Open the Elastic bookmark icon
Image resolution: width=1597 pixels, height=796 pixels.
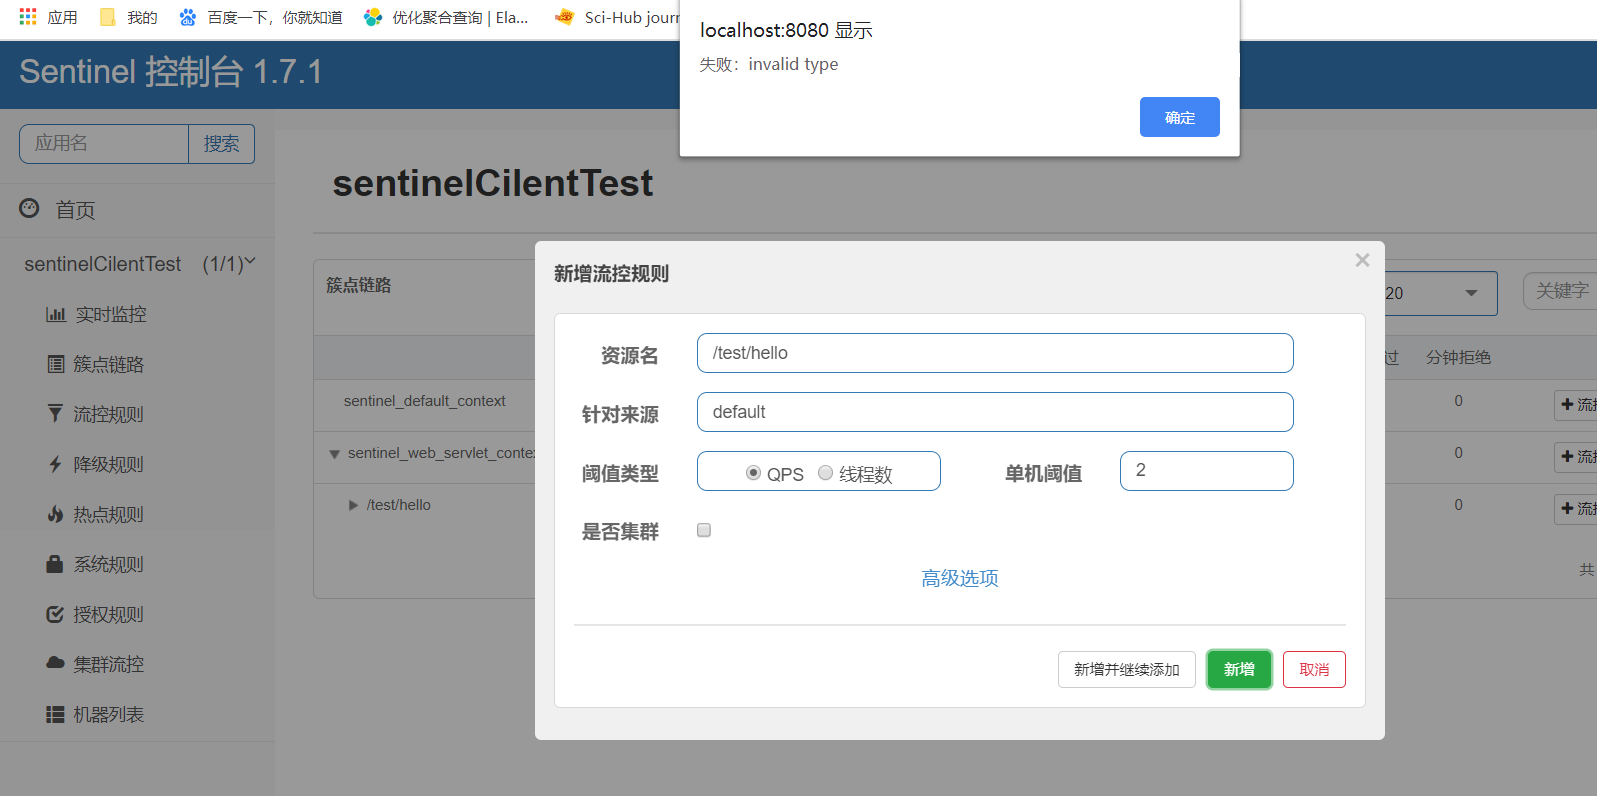pyautogui.click(x=373, y=17)
